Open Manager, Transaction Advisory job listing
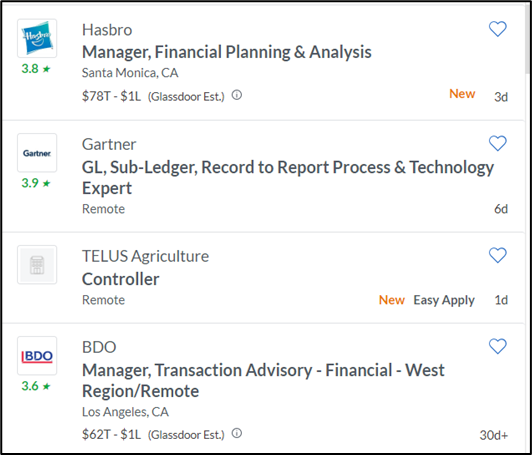The image size is (532, 455). tap(263, 380)
